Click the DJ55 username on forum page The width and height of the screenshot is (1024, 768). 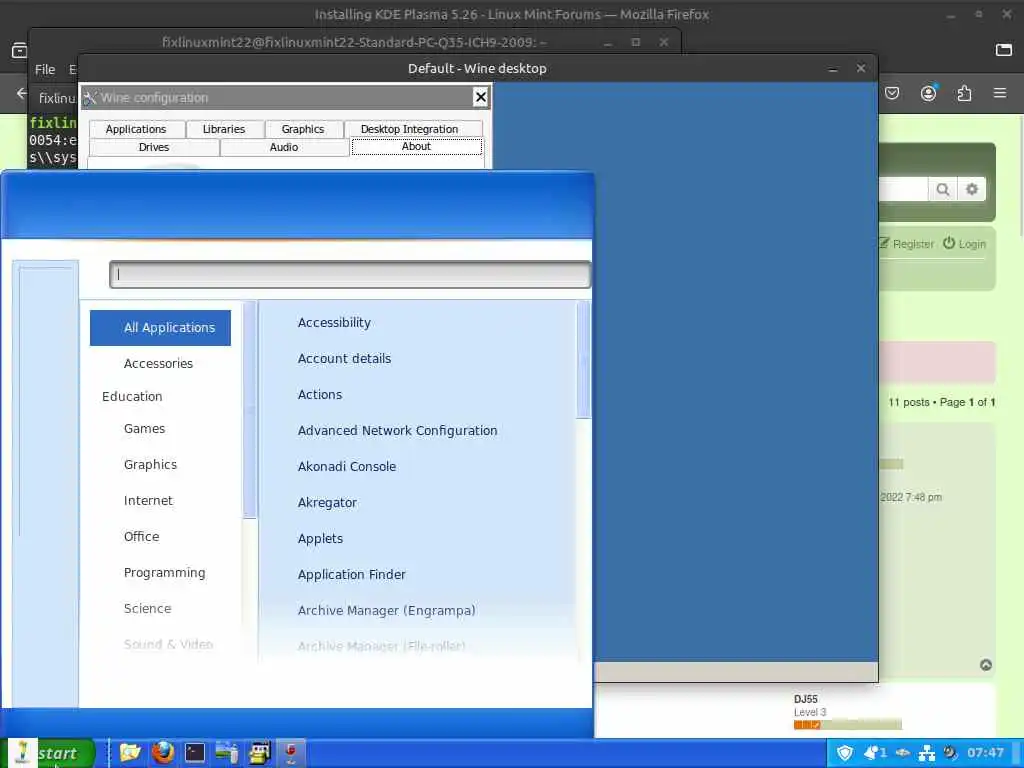806,699
